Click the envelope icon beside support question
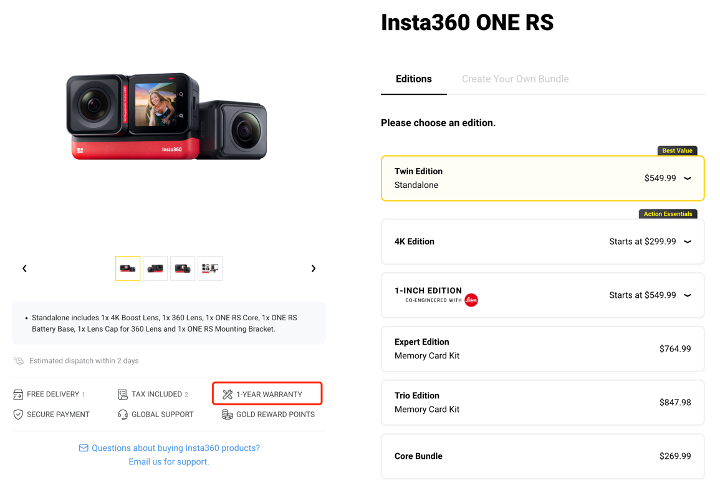Screen dimensions: 720x482 84,448
